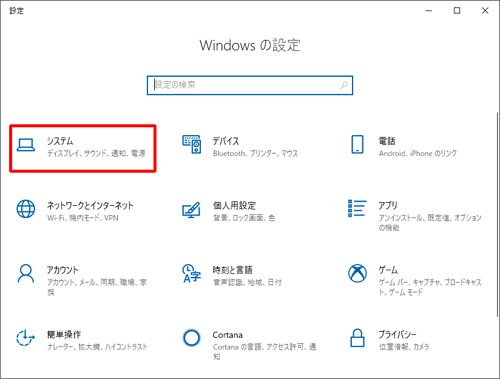This screenshot has width=500, height=379.
Task: Minimize the 設定 window
Action: tap(429, 11)
